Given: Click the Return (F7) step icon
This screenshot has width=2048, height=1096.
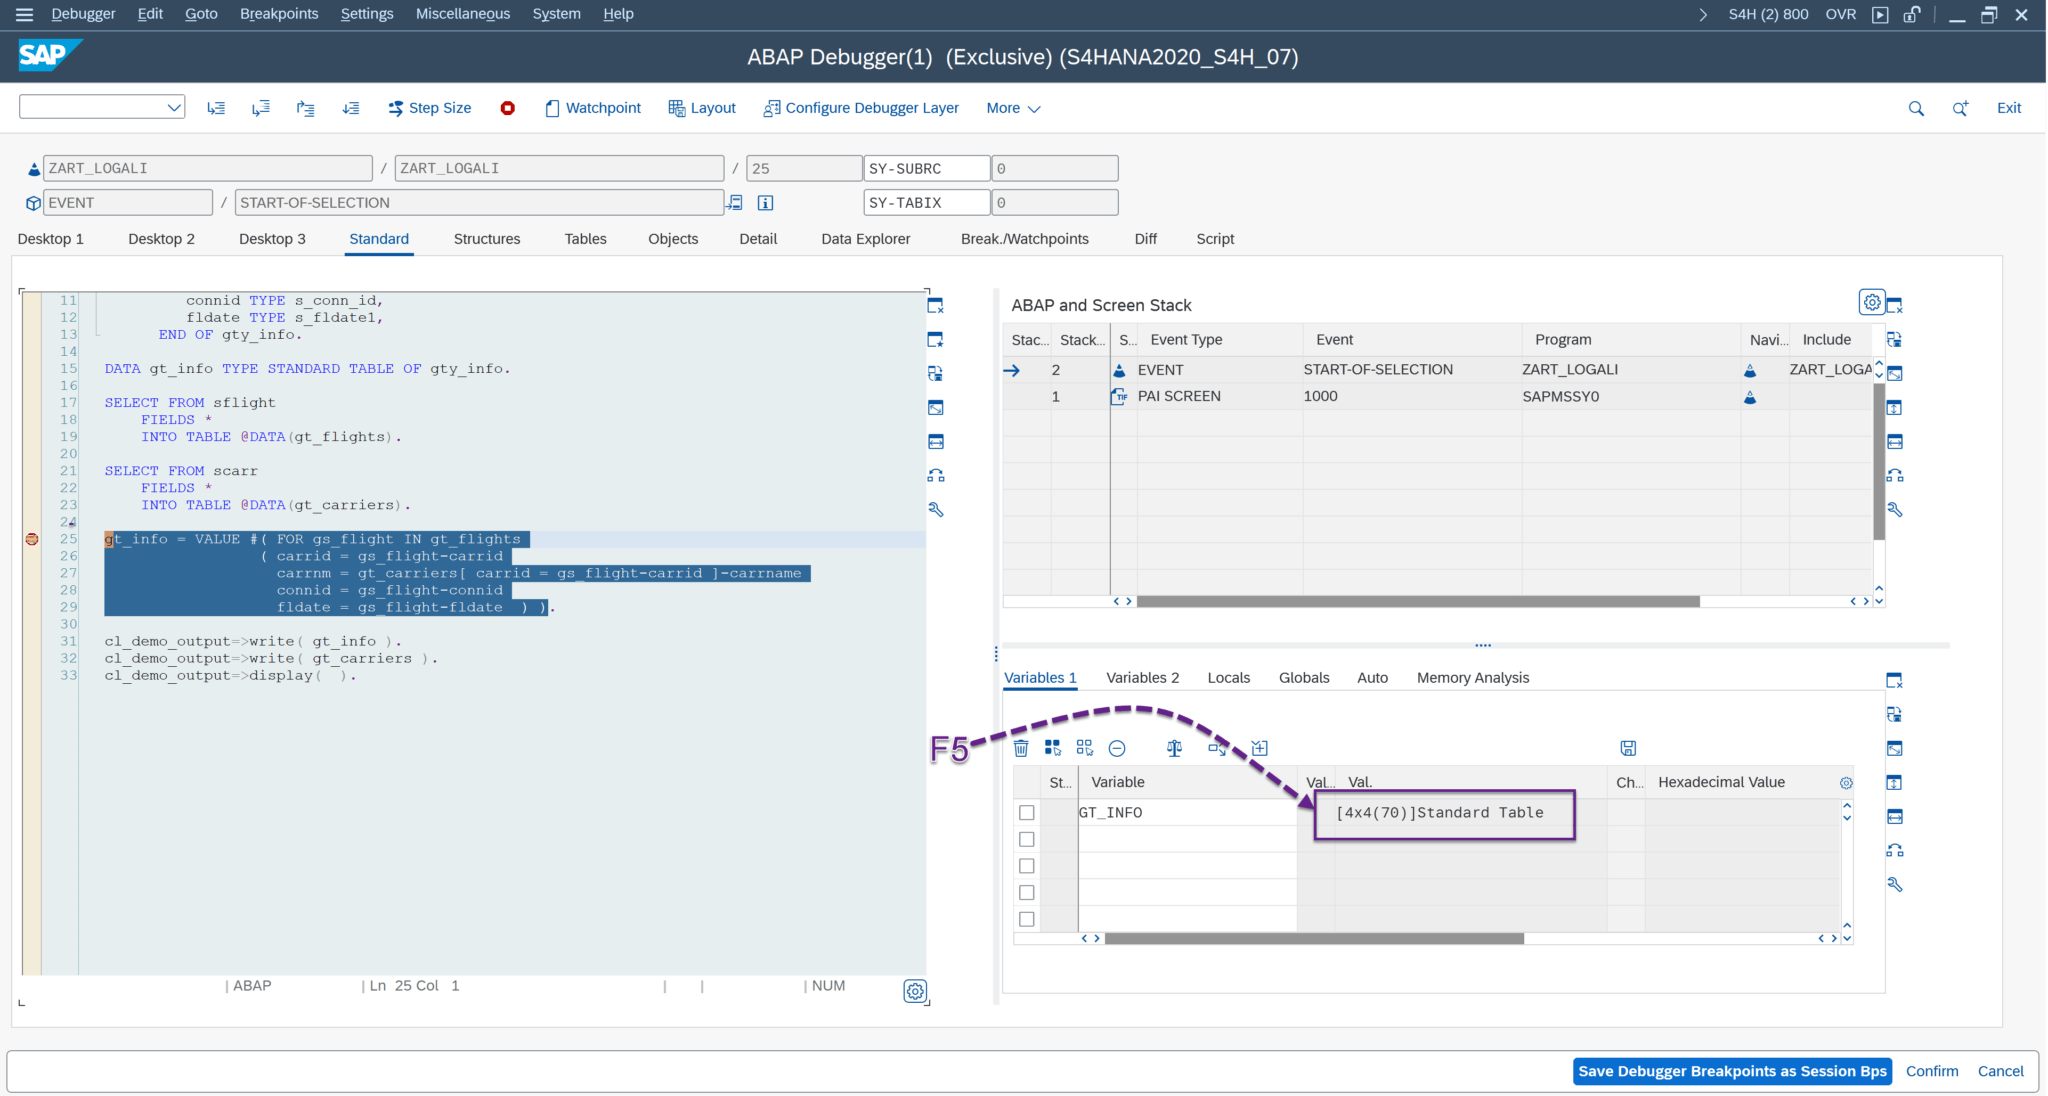Looking at the screenshot, I should (x=305, y=107).
